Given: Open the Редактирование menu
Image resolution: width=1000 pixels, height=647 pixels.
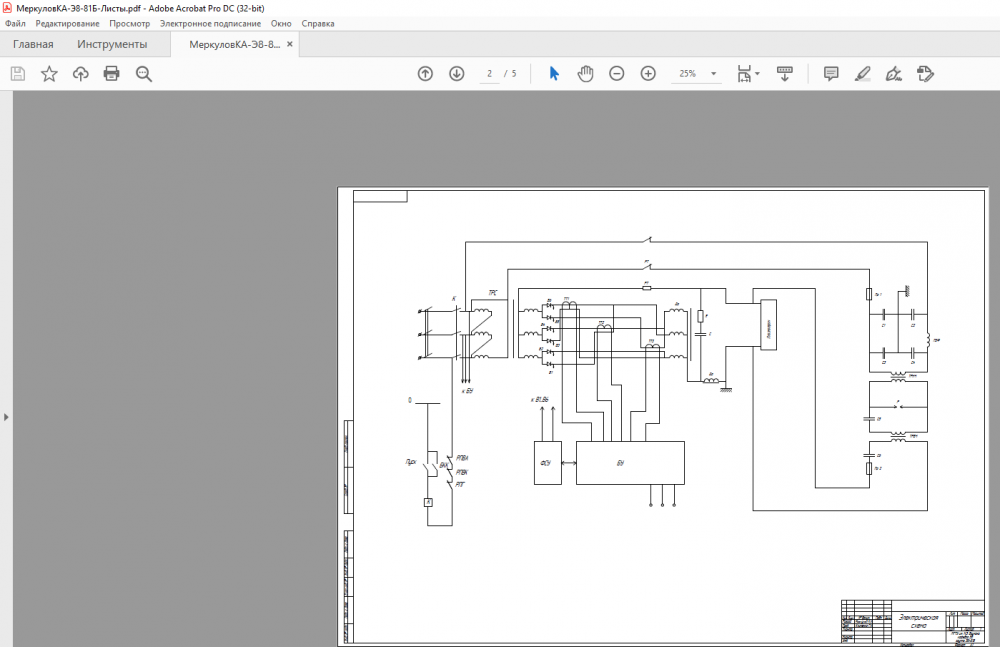Looking at the screenshot, I should pos(67,23).
